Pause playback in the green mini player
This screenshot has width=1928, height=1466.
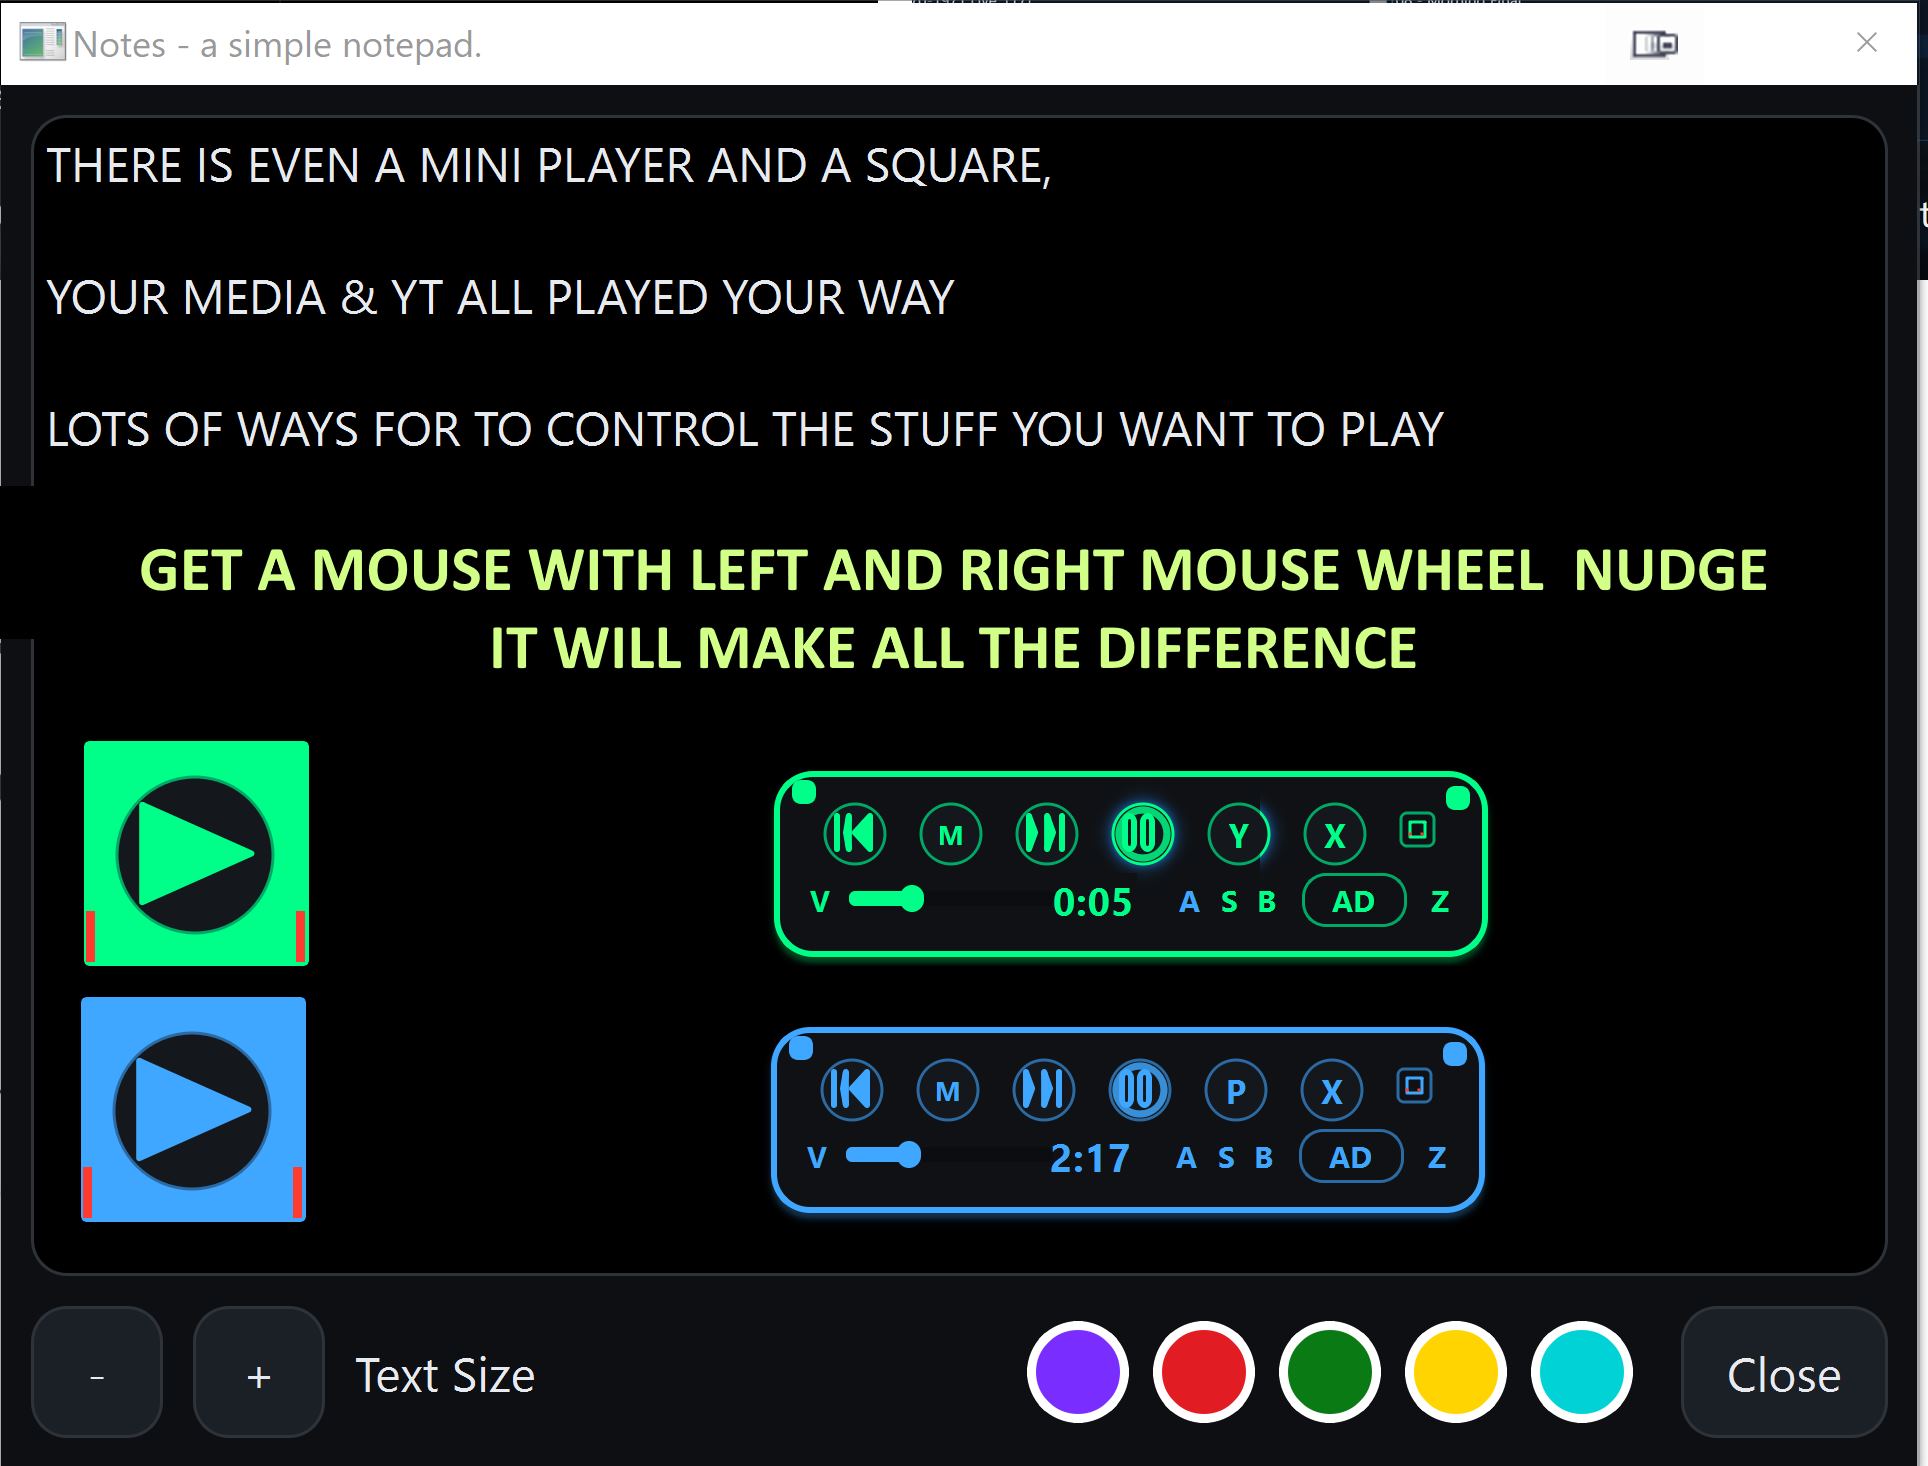coord(1142,833)
